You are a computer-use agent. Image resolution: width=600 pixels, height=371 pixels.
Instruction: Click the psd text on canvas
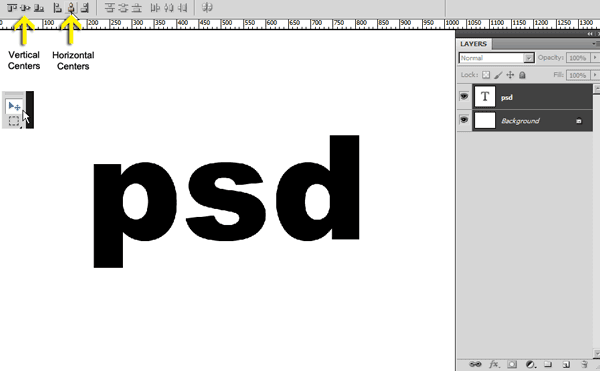(227, 202)
